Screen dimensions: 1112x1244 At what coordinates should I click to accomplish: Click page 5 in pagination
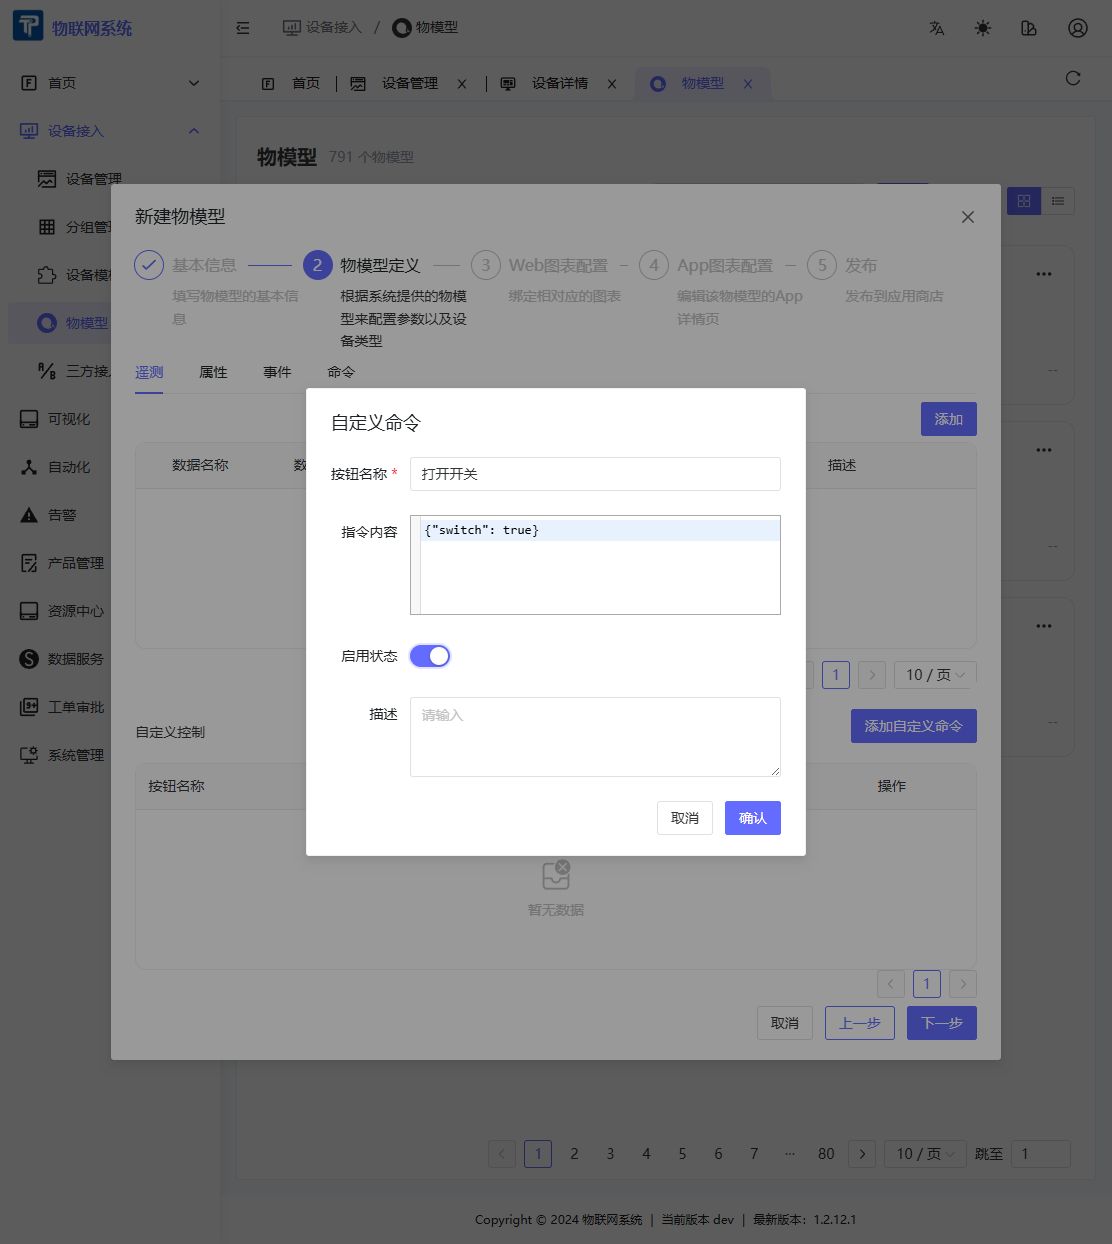[682, 1154]
